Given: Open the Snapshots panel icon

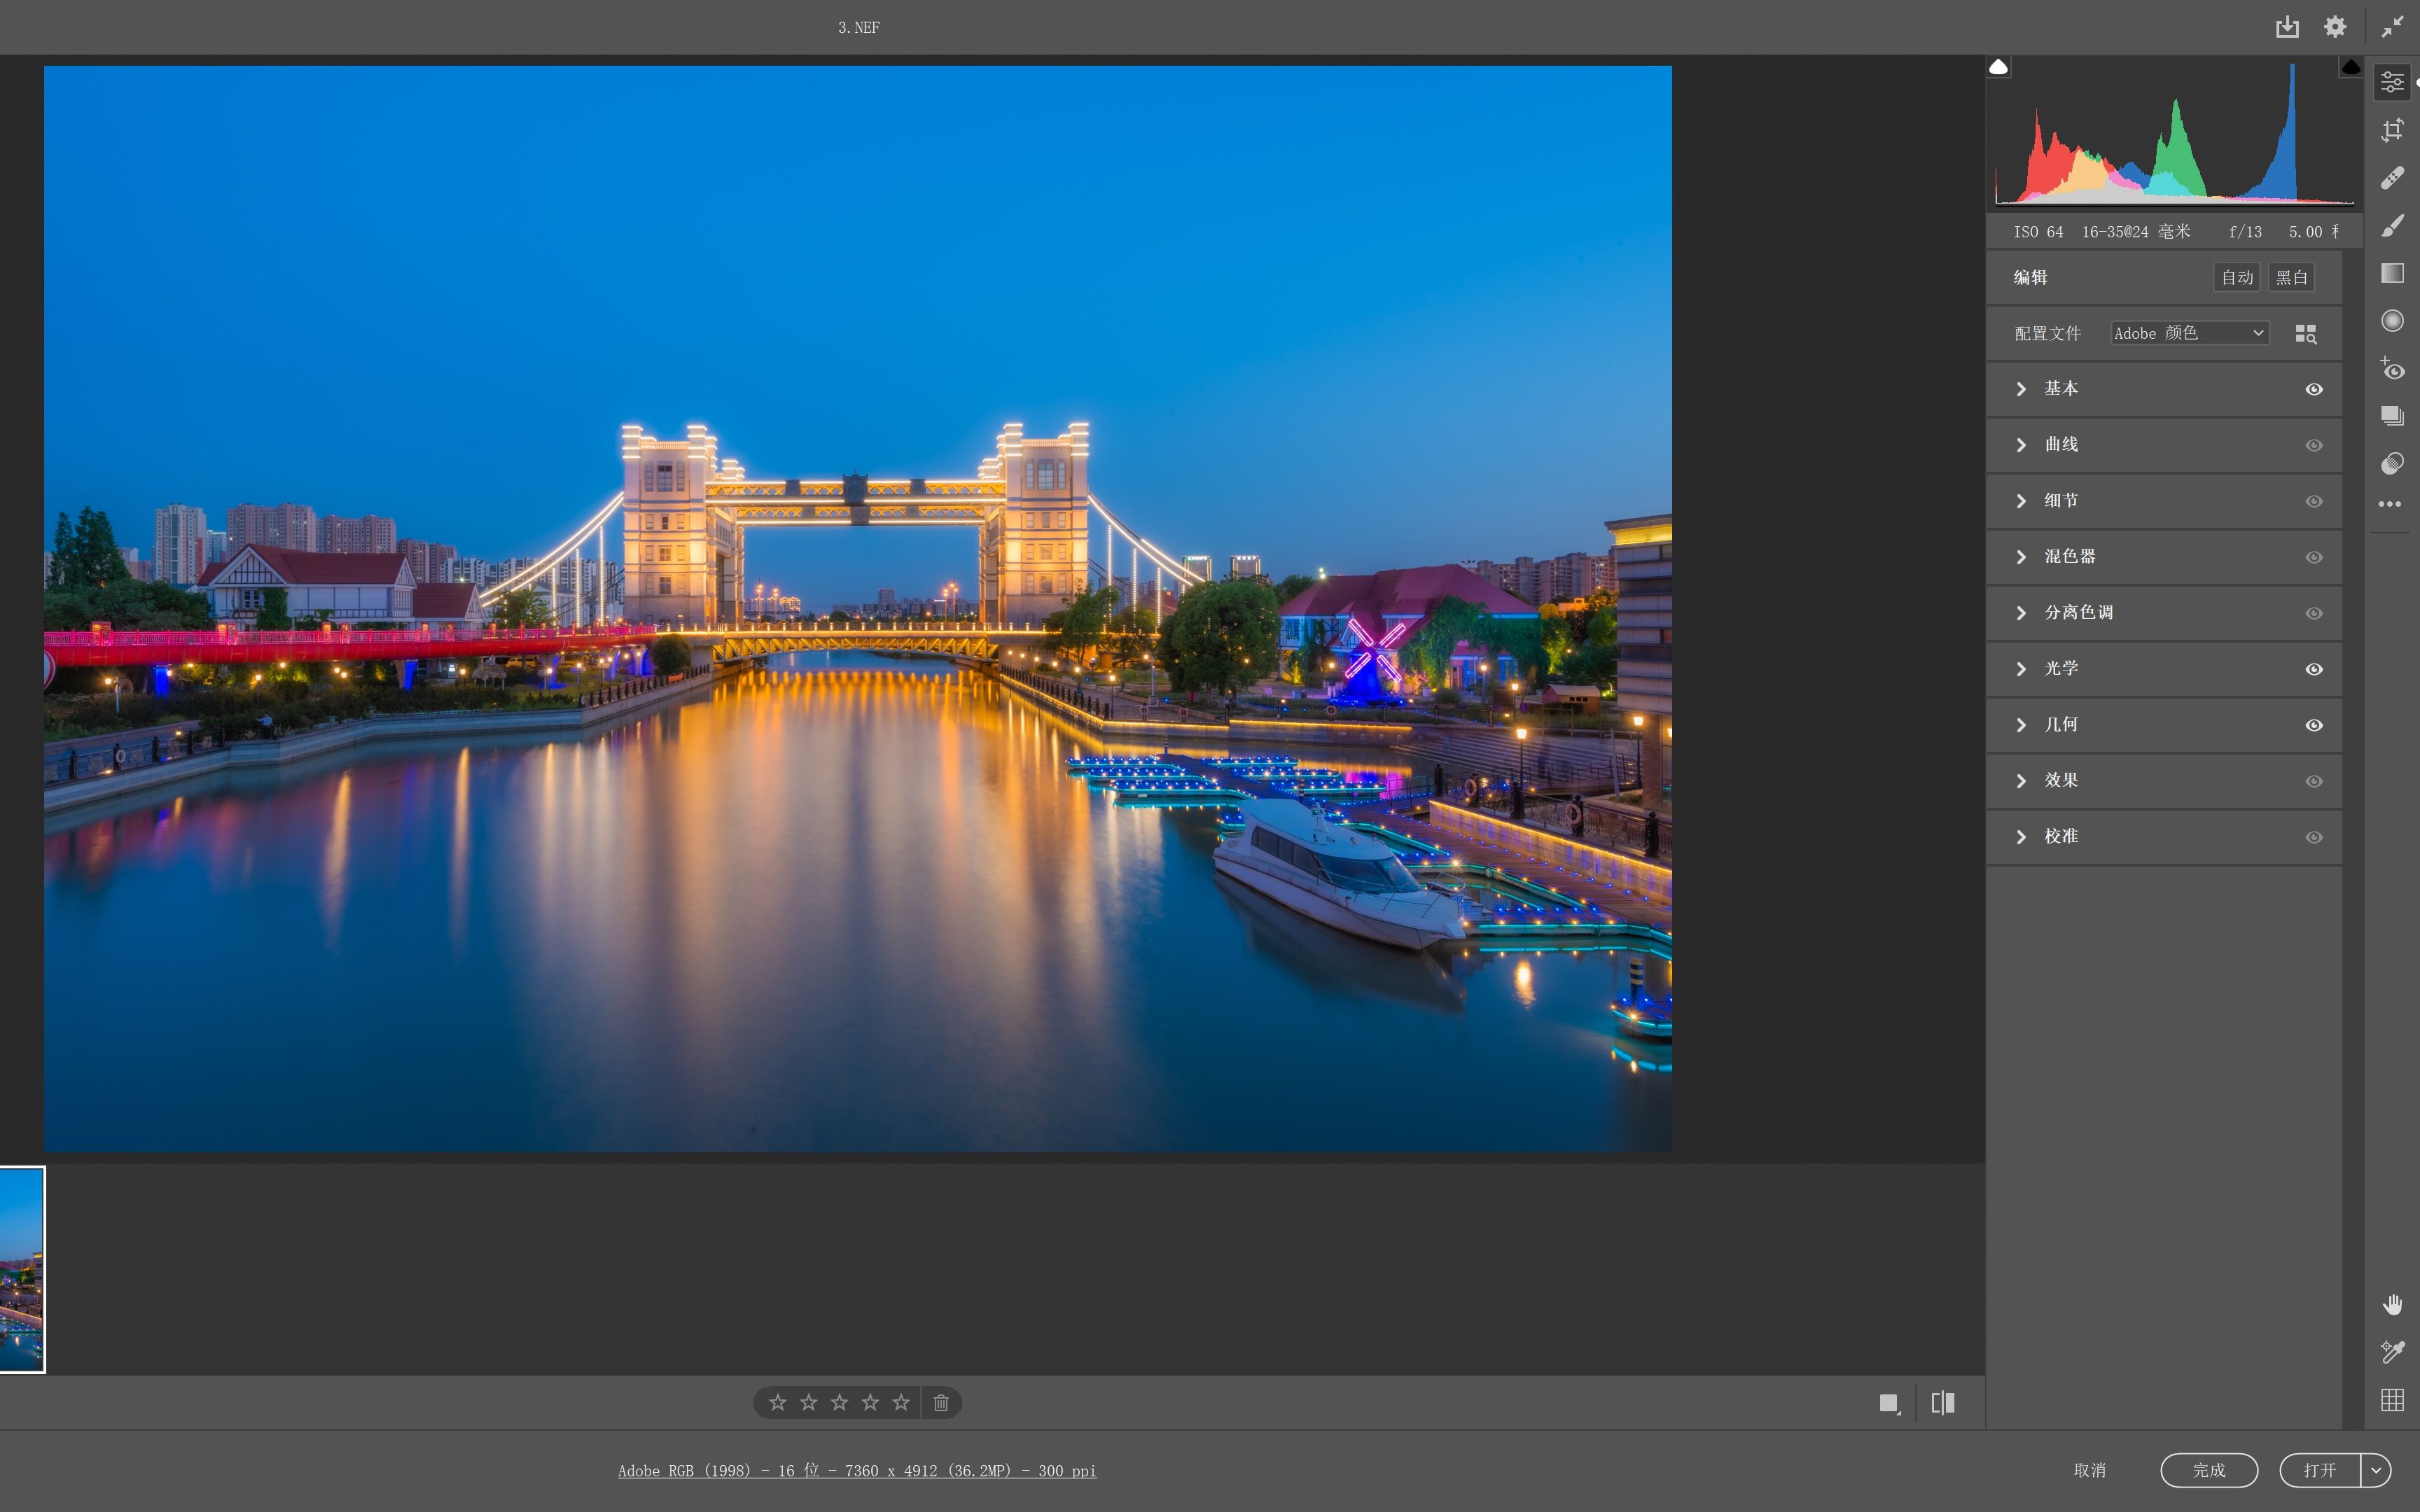Looking at the screenshot, I should (x=2392, y=416).
